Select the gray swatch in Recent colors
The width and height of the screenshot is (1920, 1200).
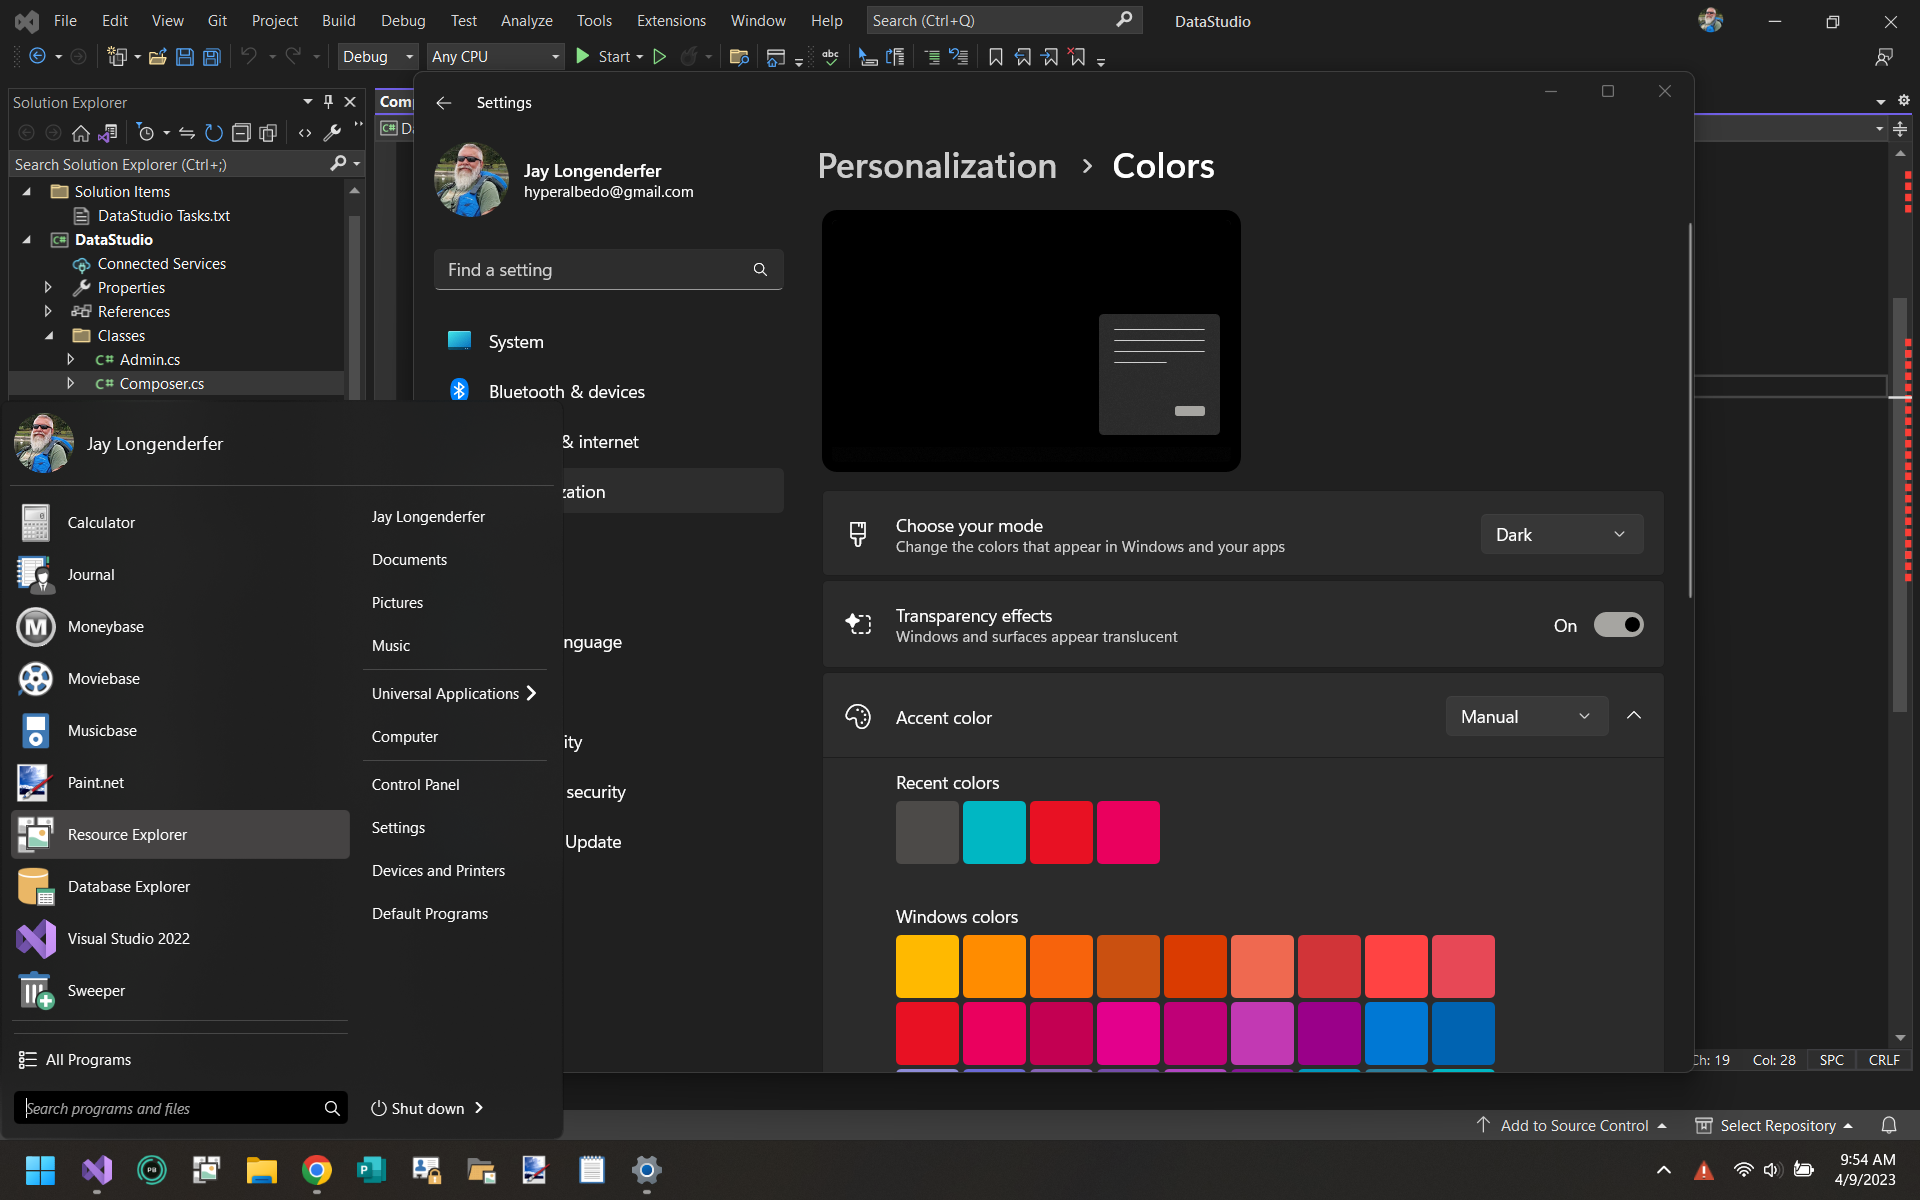click(927, 832)
